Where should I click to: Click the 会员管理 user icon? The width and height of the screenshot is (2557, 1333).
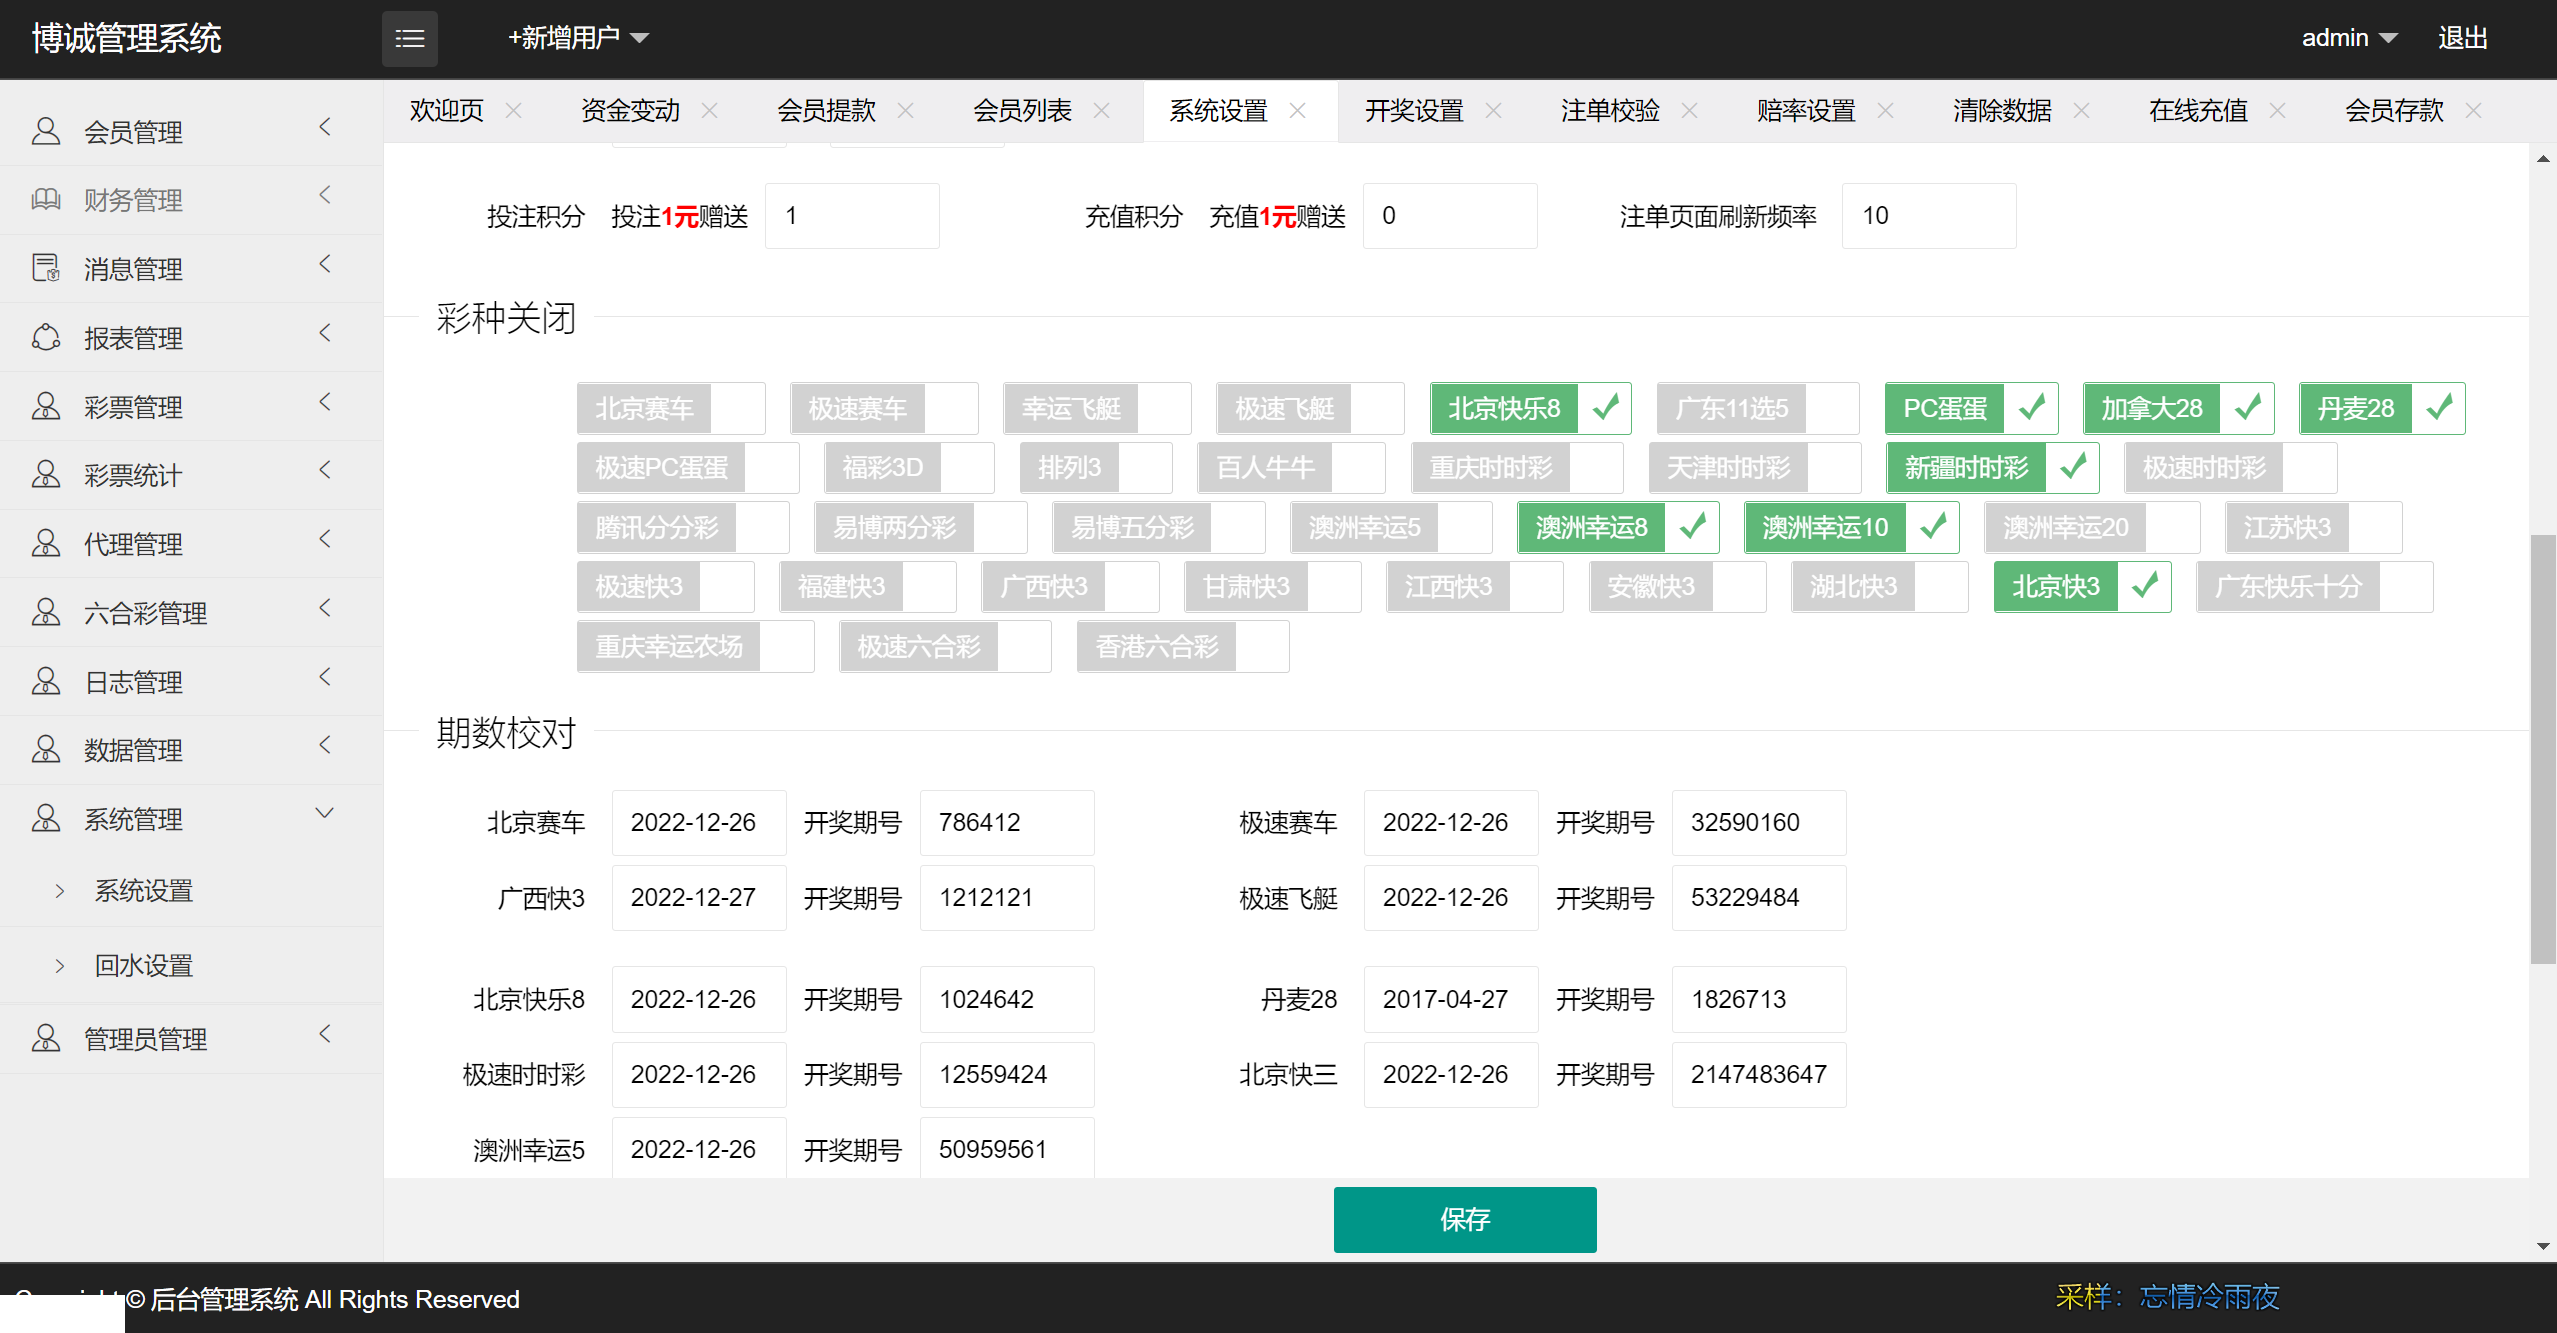tap(46, 131)
